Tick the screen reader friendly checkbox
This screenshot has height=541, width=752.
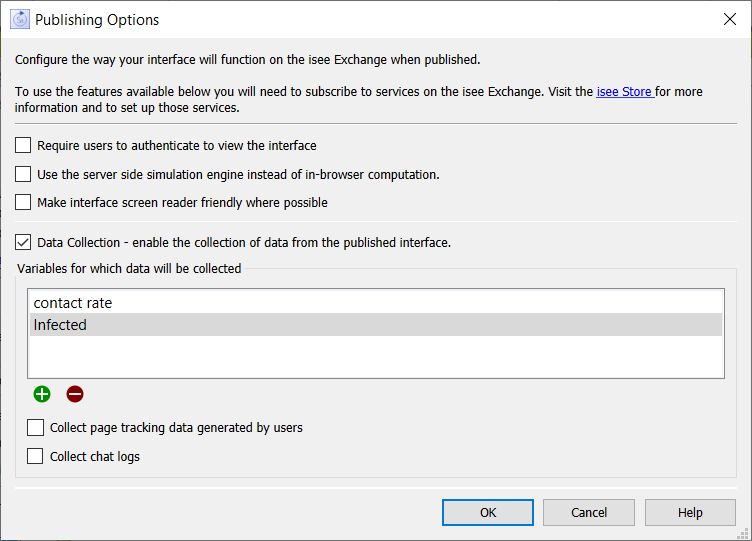(23, 202)
